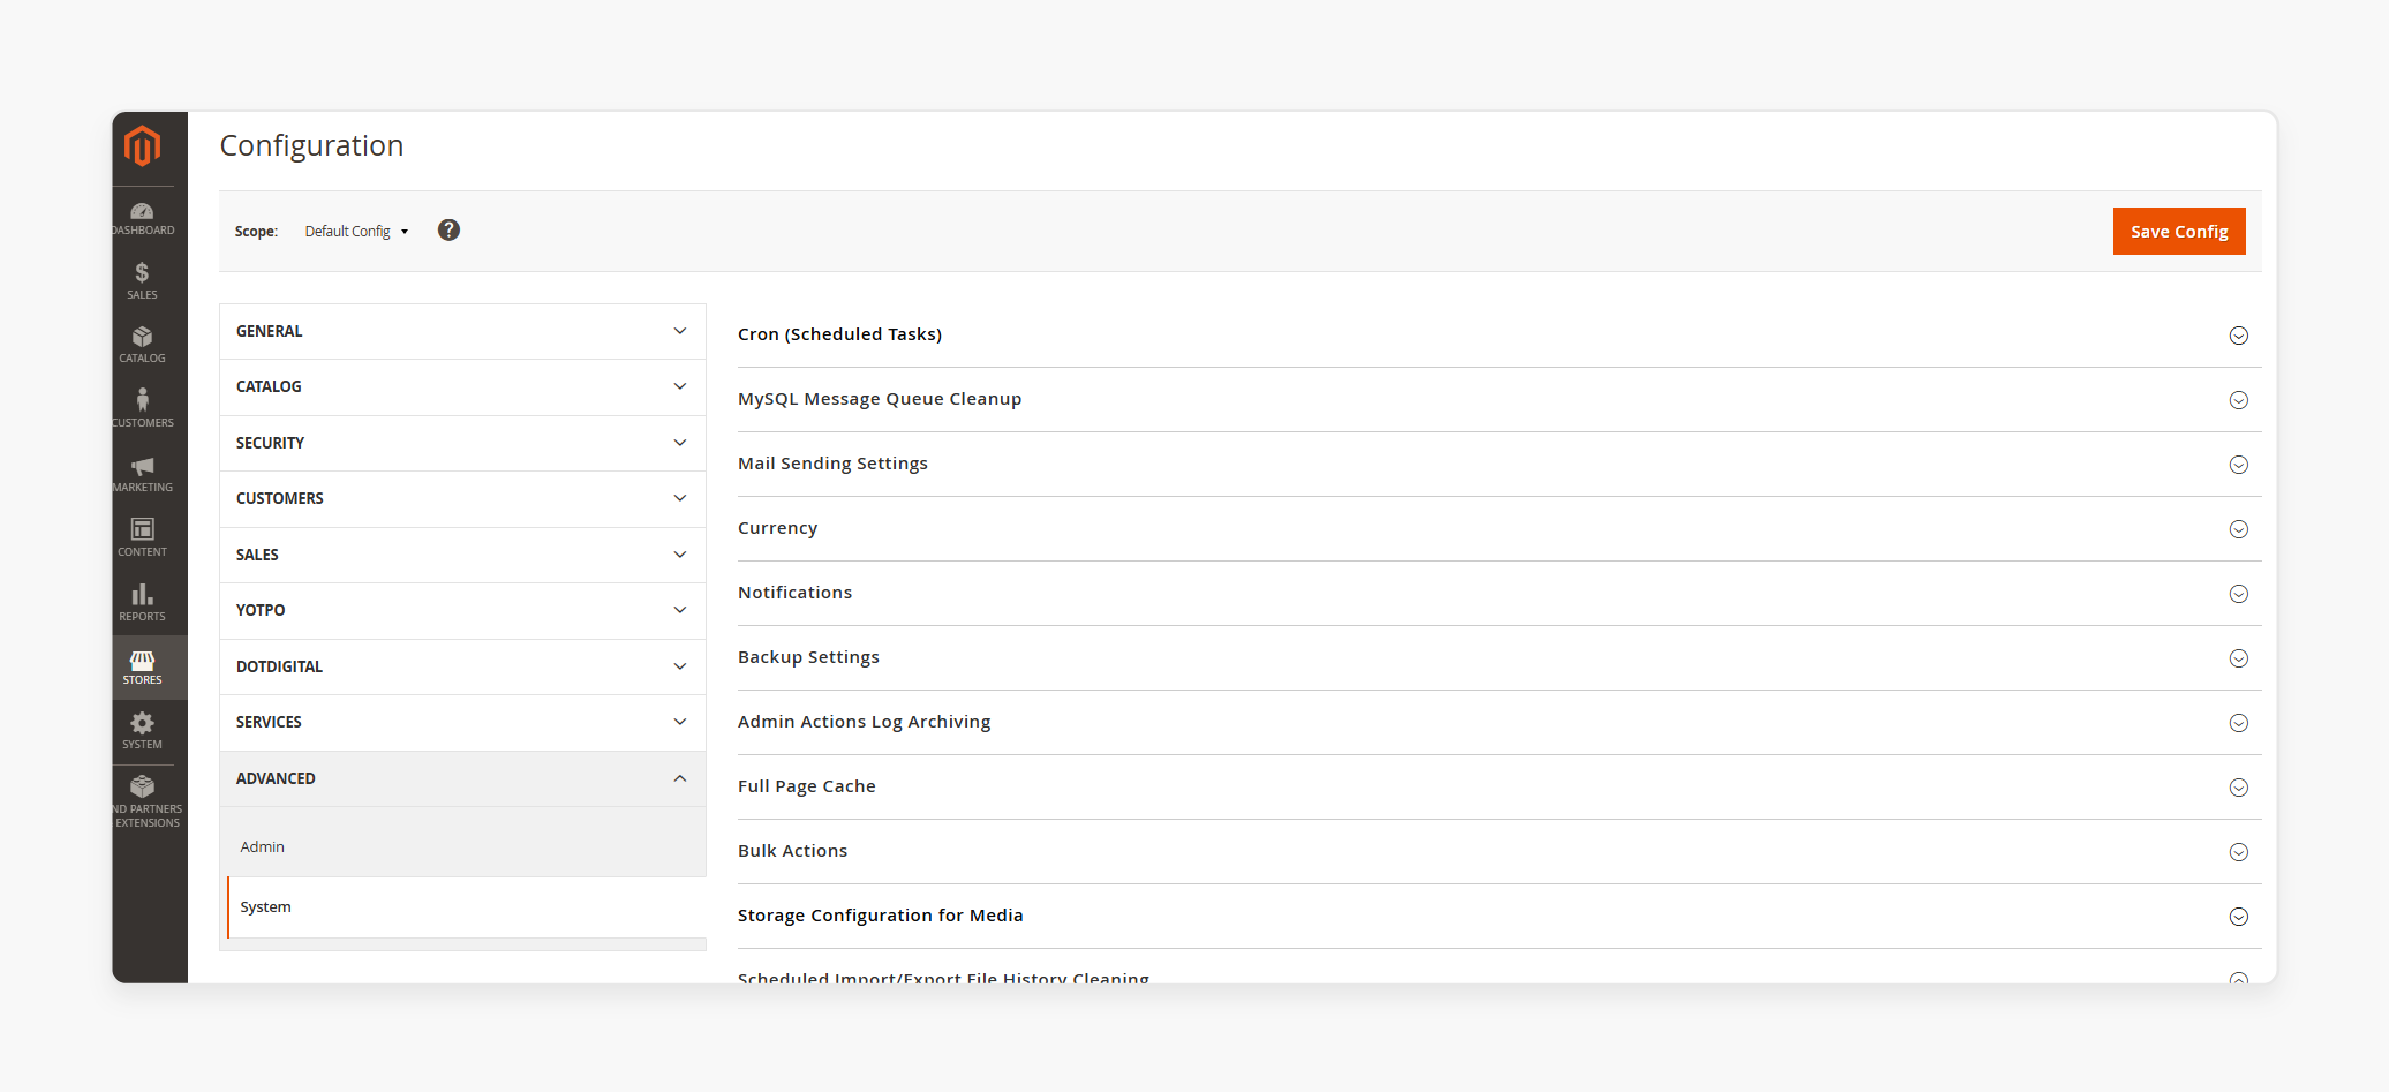
Task: Click the Mail Sending Settings heading
Action: click(832, 463)
